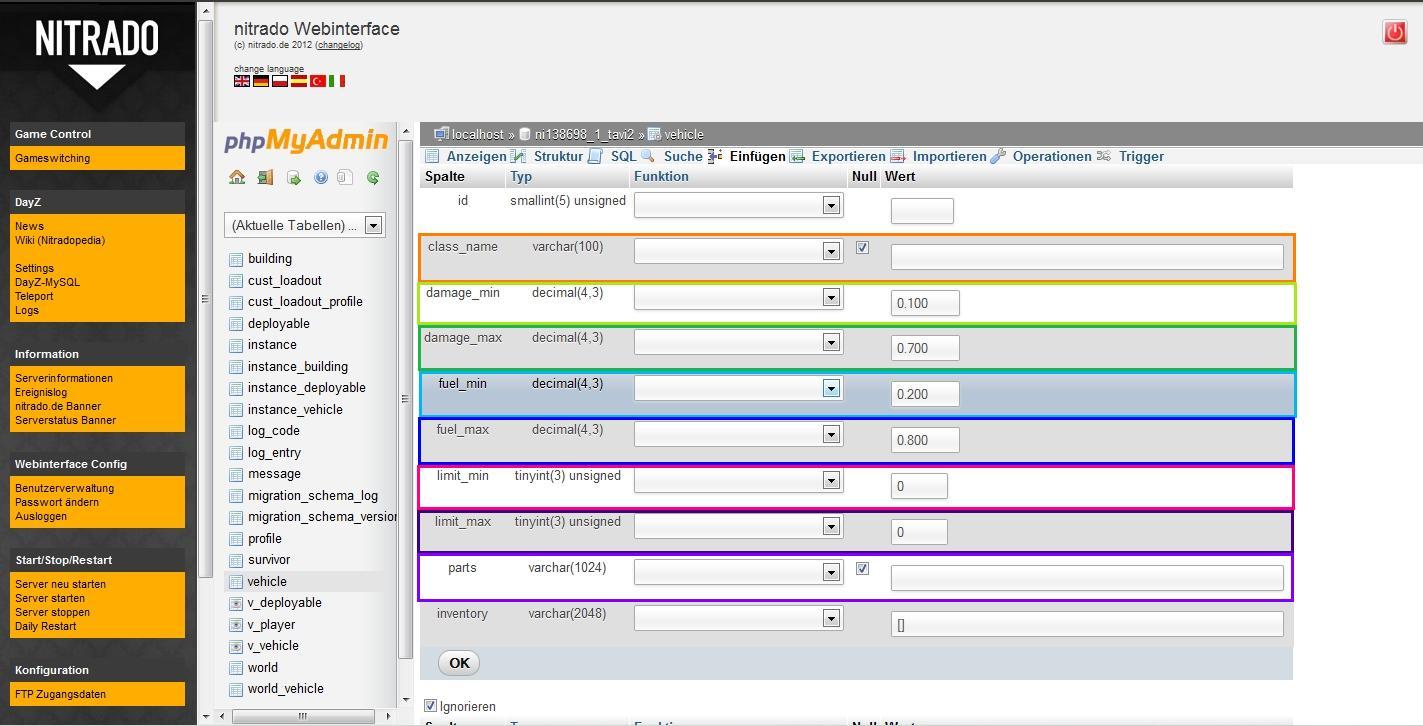Open the world table in navigation

click(263, 668)
